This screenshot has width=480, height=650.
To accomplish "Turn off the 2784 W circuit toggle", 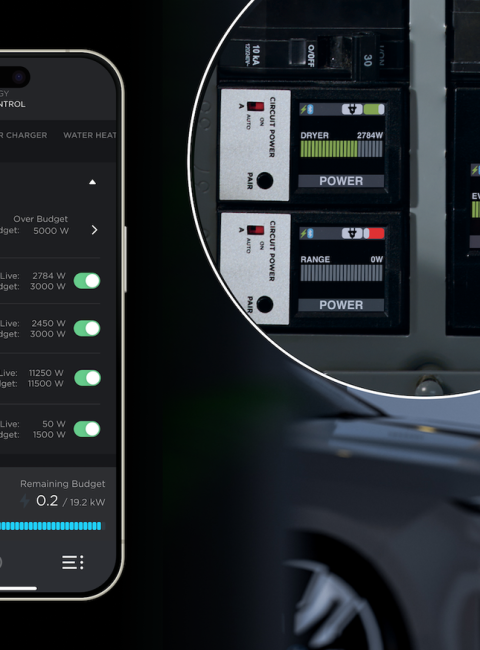I will 87,281.
